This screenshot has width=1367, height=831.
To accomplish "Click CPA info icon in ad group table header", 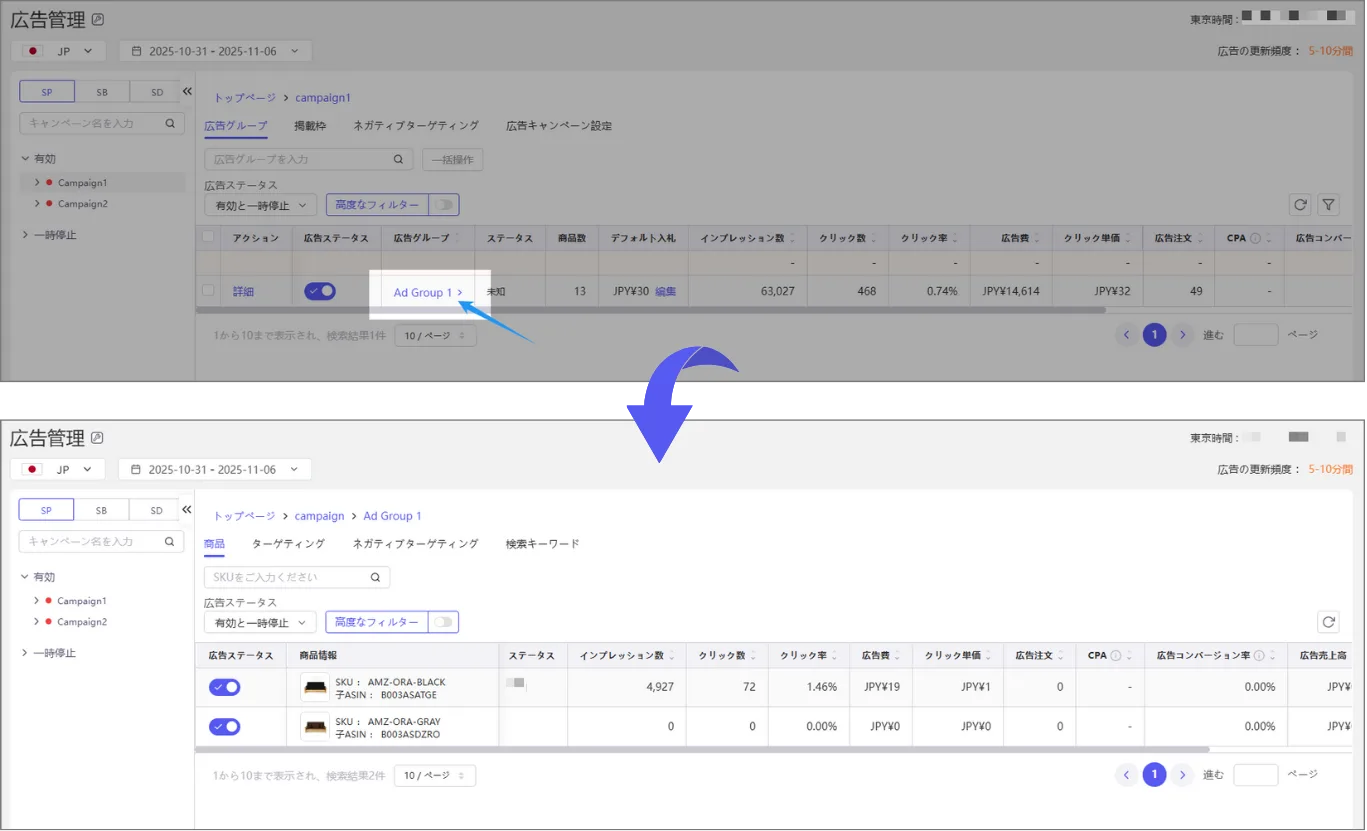I will (1255, 239).
